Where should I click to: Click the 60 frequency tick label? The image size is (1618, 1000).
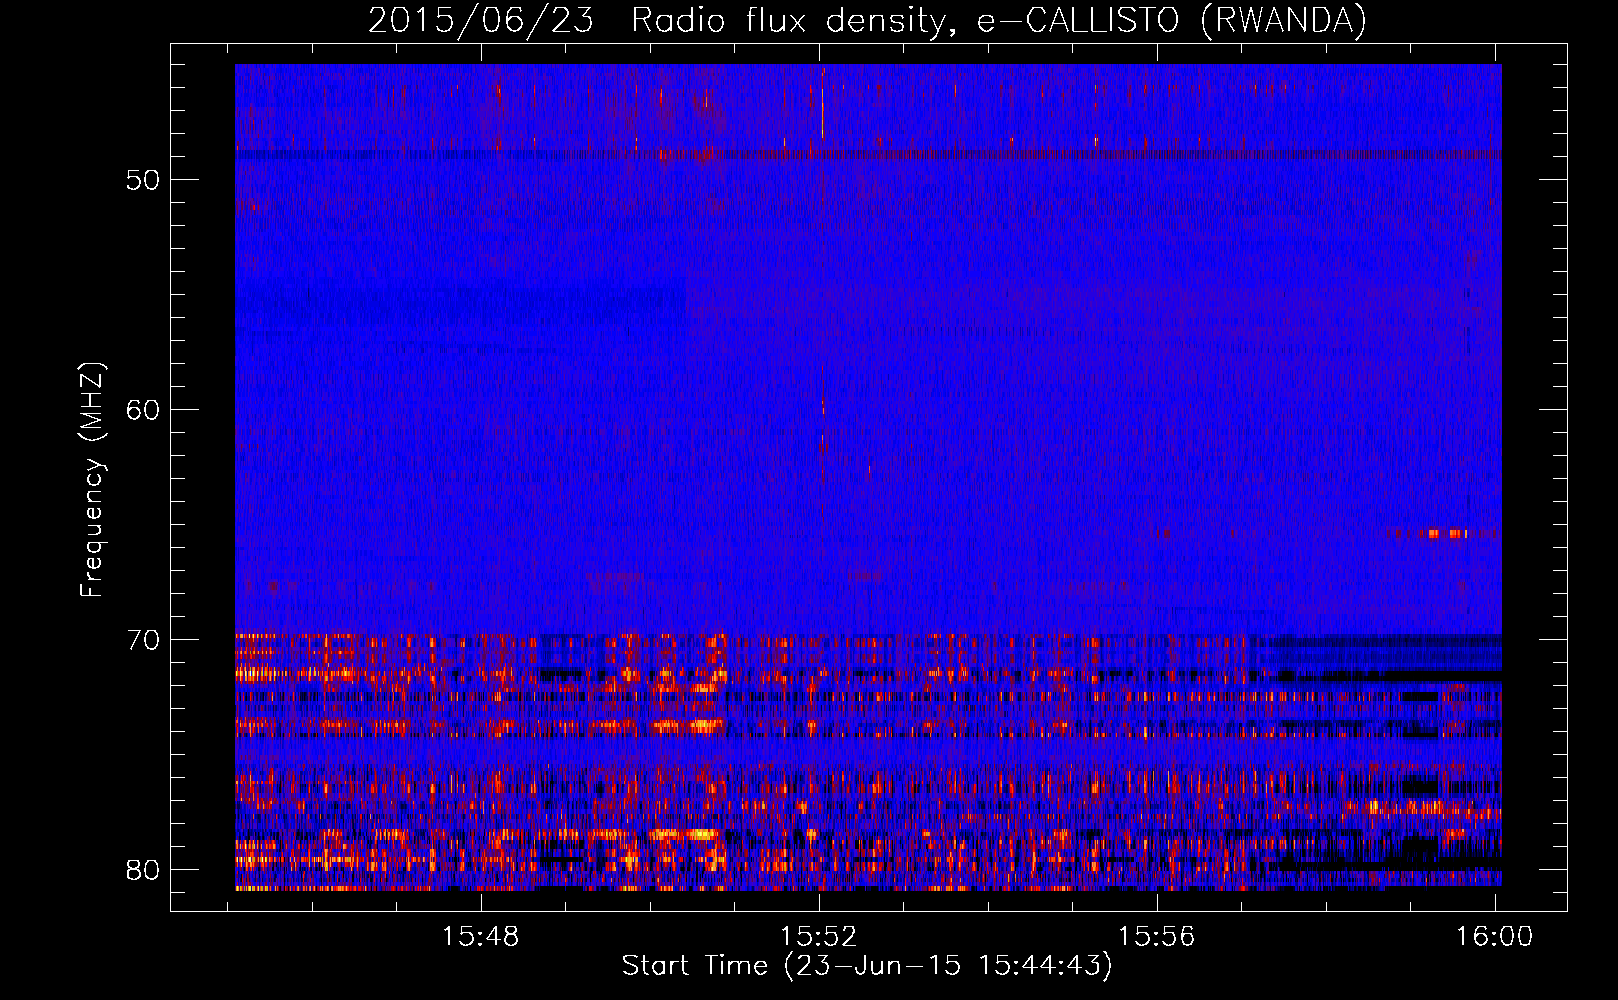pyautogui.click(x=143, y=409)
